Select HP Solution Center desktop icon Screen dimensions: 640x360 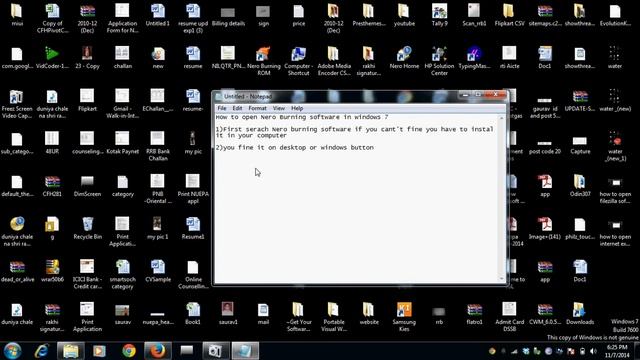pos(439,61)
